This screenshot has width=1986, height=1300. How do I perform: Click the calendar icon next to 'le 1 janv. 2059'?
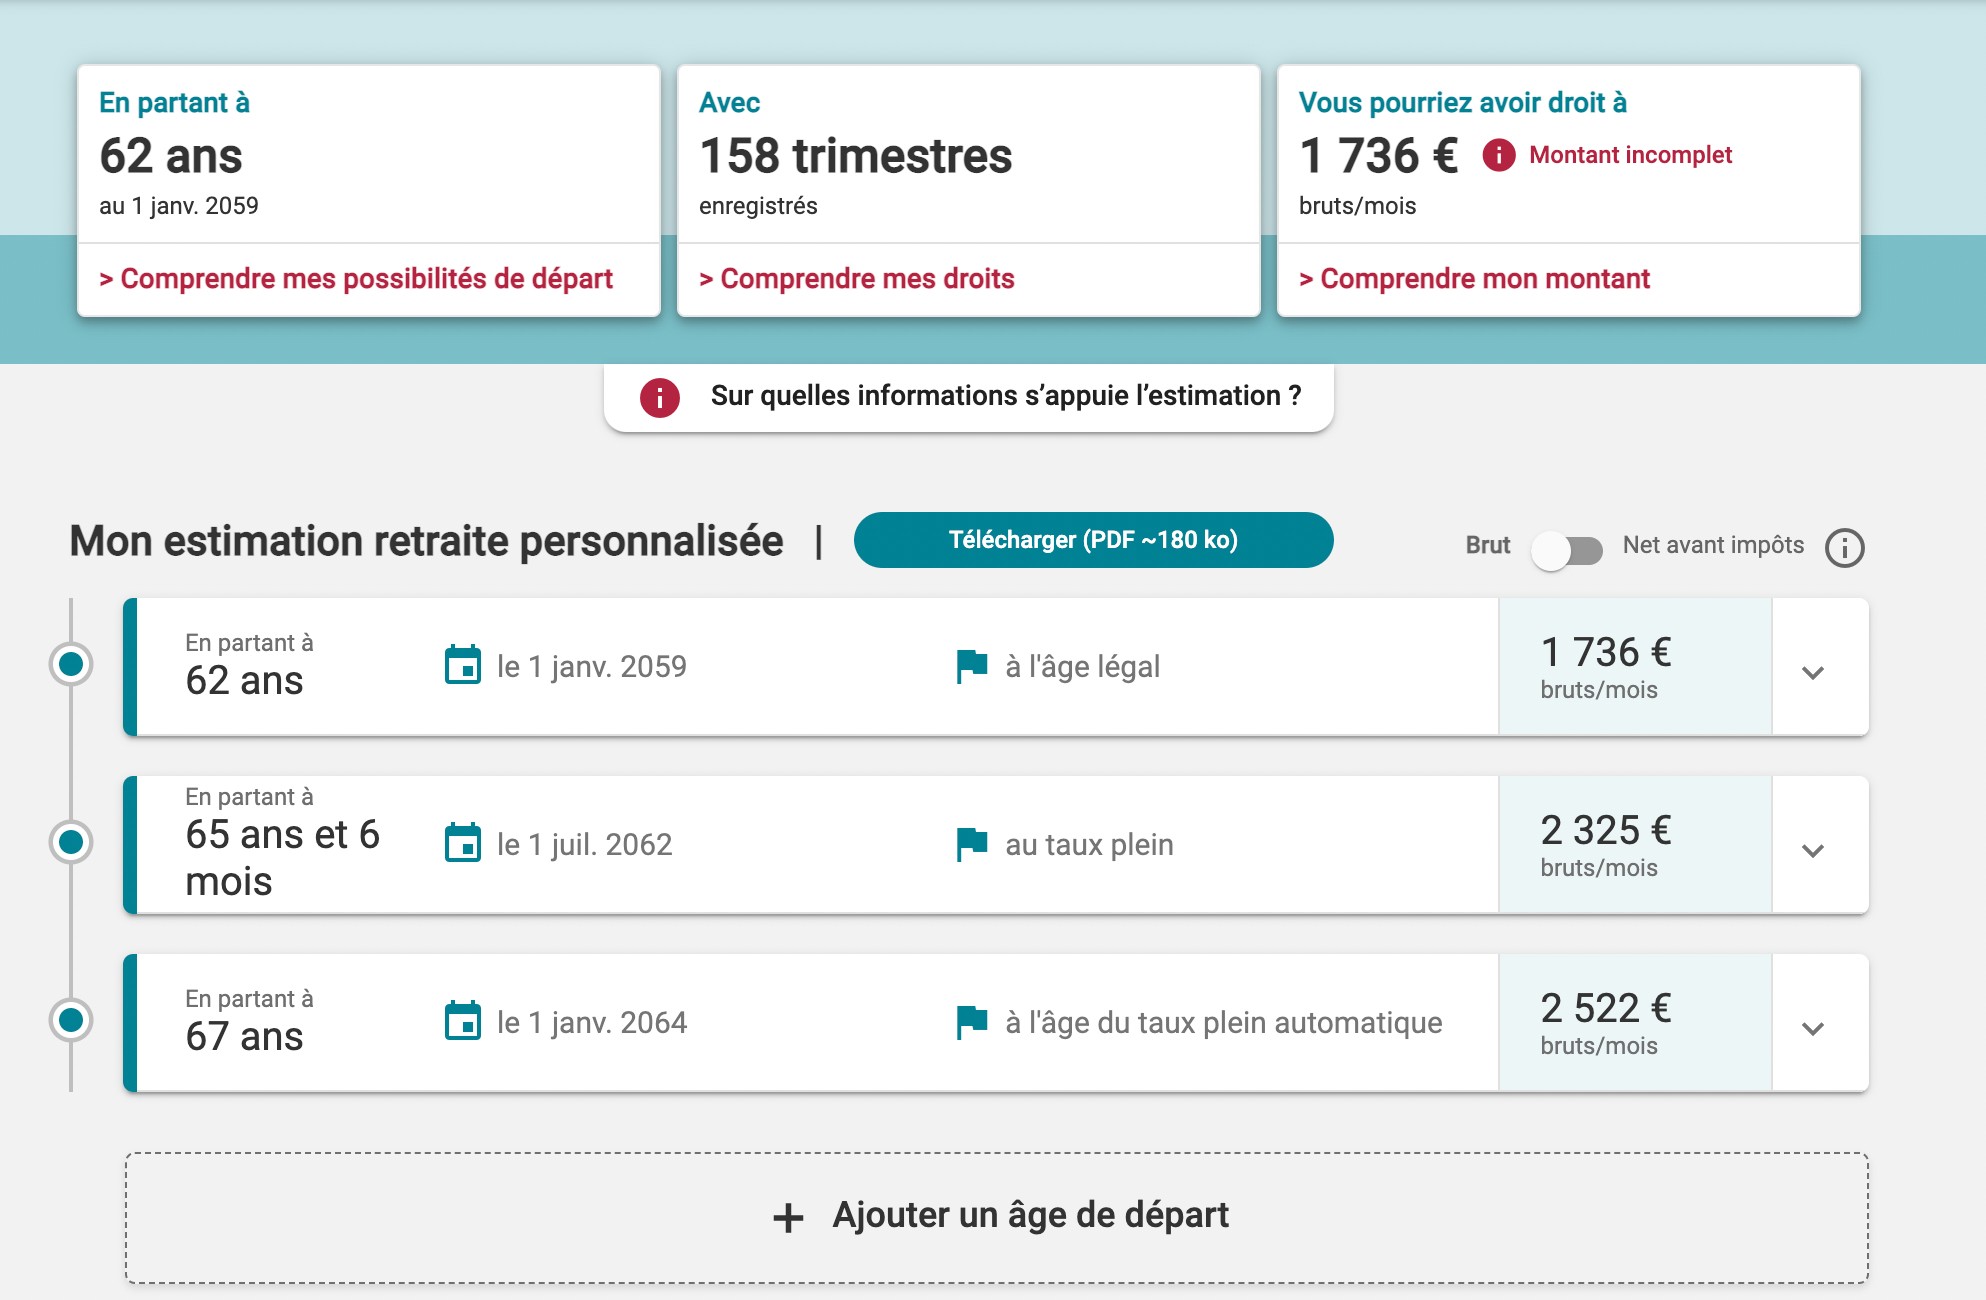coord(464,665)
